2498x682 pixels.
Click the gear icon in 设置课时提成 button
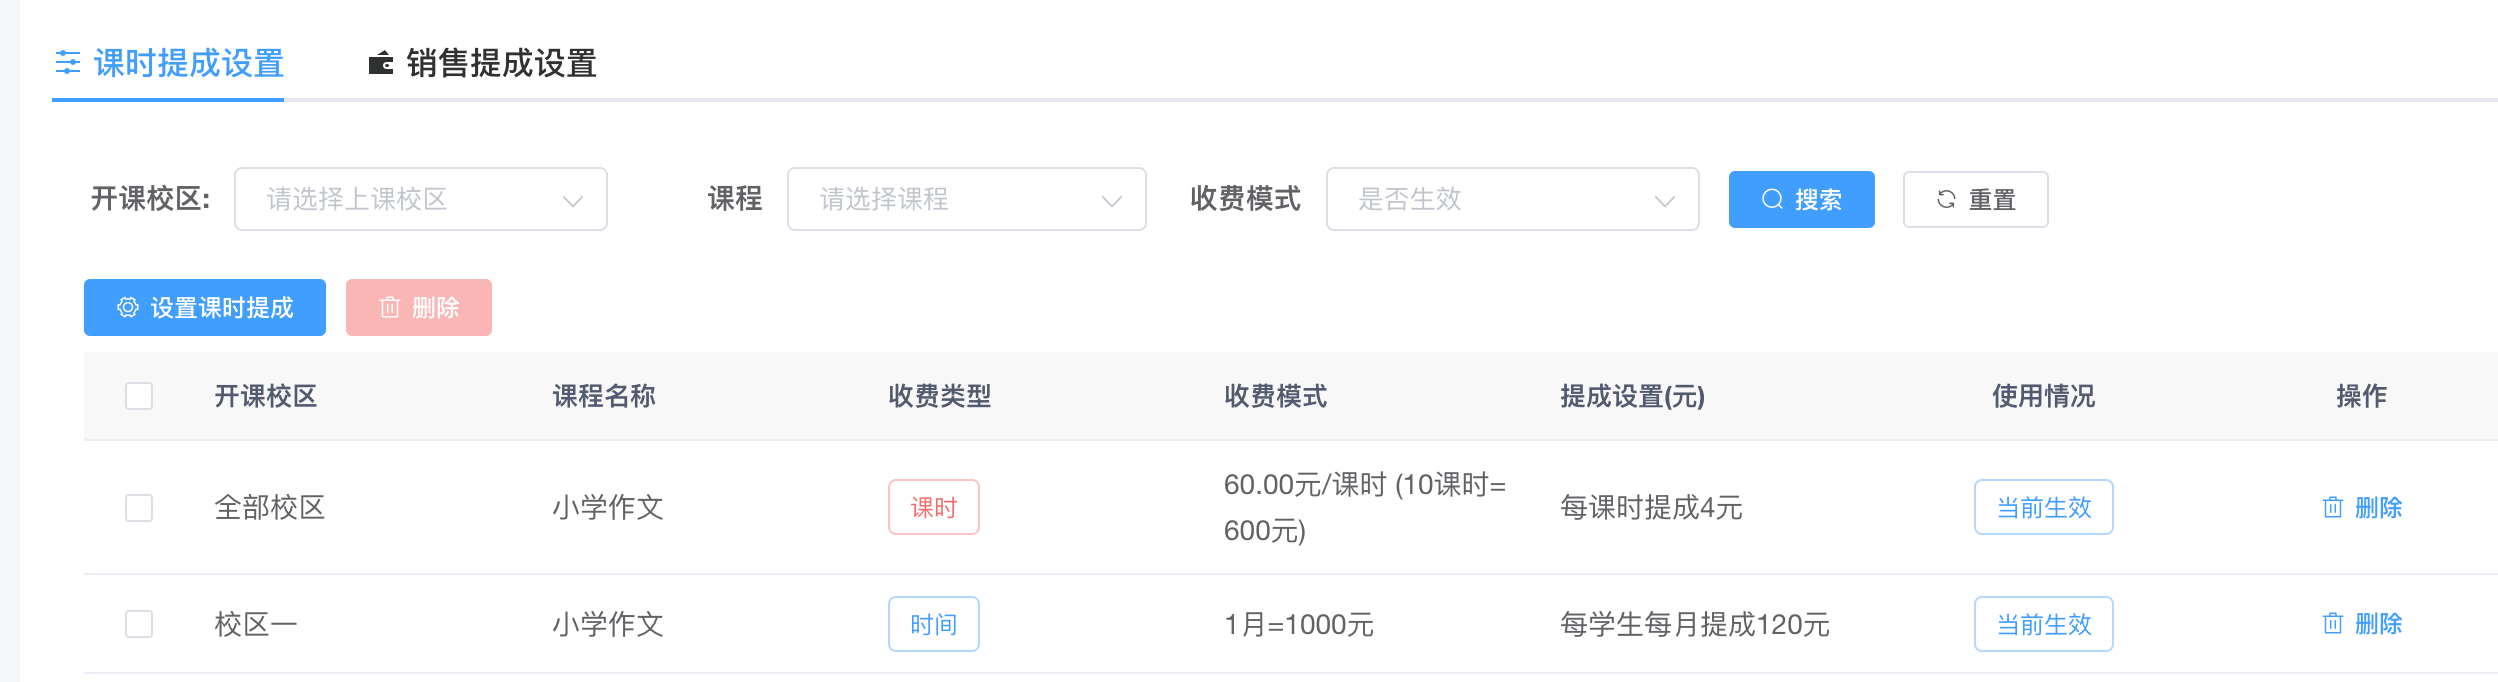(128, 307)
